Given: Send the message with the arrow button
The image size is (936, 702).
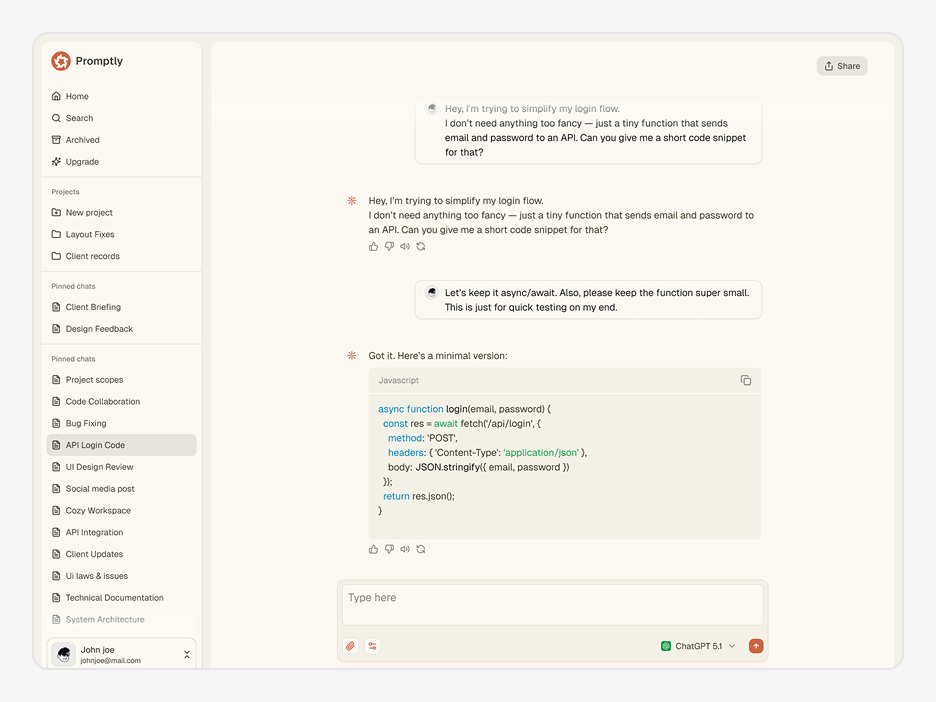Looking at the screenshot, I should (x=756, y=646).
